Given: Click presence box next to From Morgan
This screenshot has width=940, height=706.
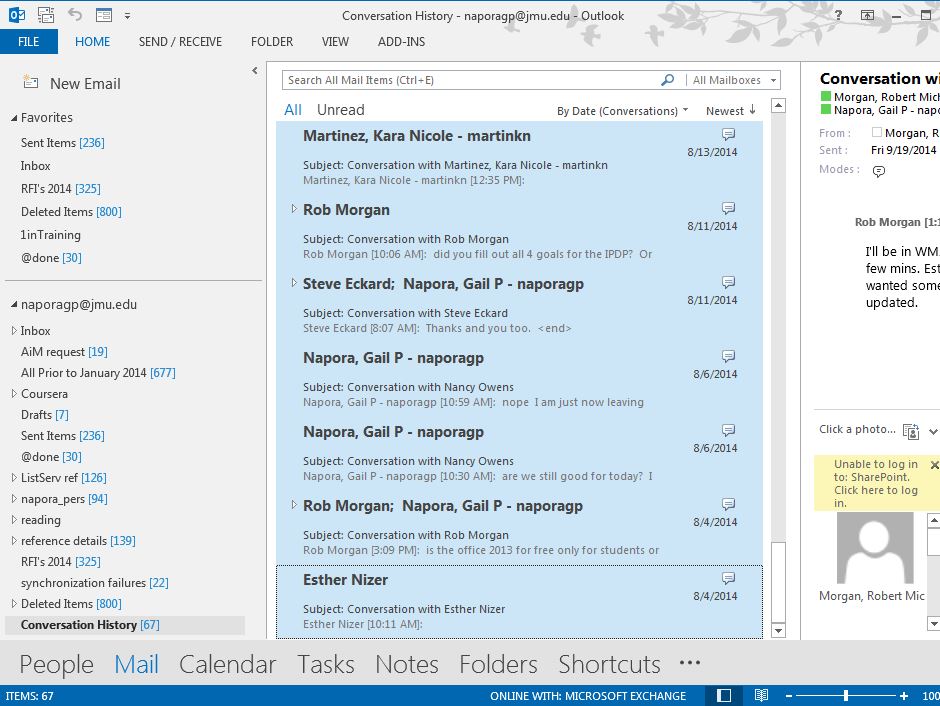Looking at the screenshot, I should (876, 132).
